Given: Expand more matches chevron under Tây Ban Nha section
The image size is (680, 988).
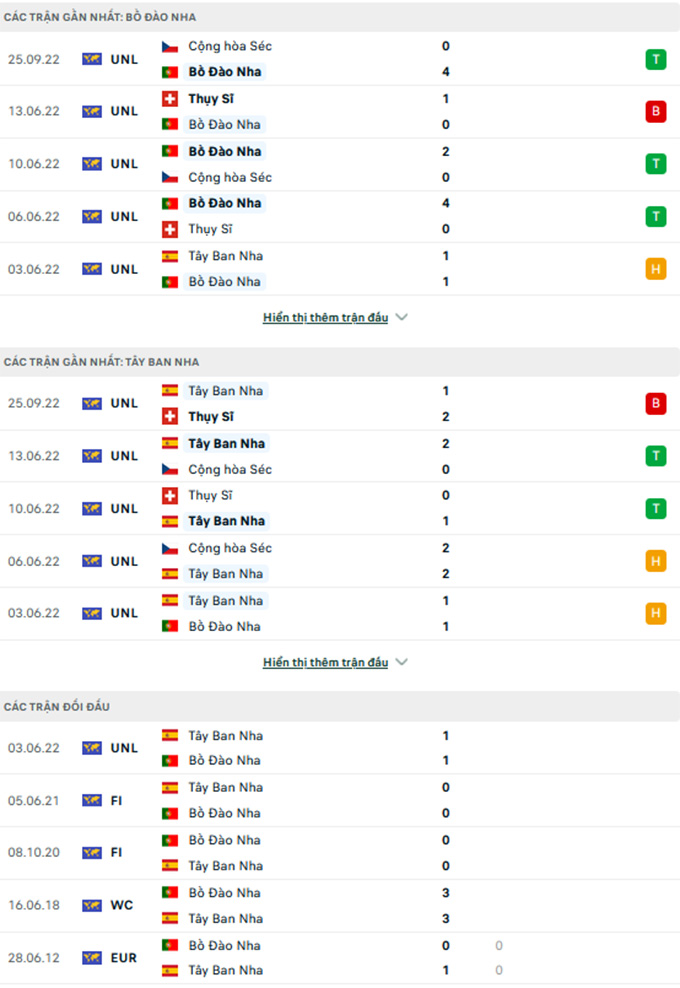Looking at the screenshot, I should click(x=402, y=662).
